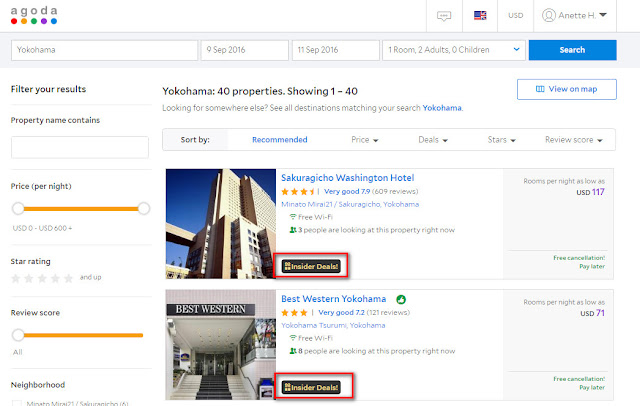Click the USD 71 room price

[592, 313]
